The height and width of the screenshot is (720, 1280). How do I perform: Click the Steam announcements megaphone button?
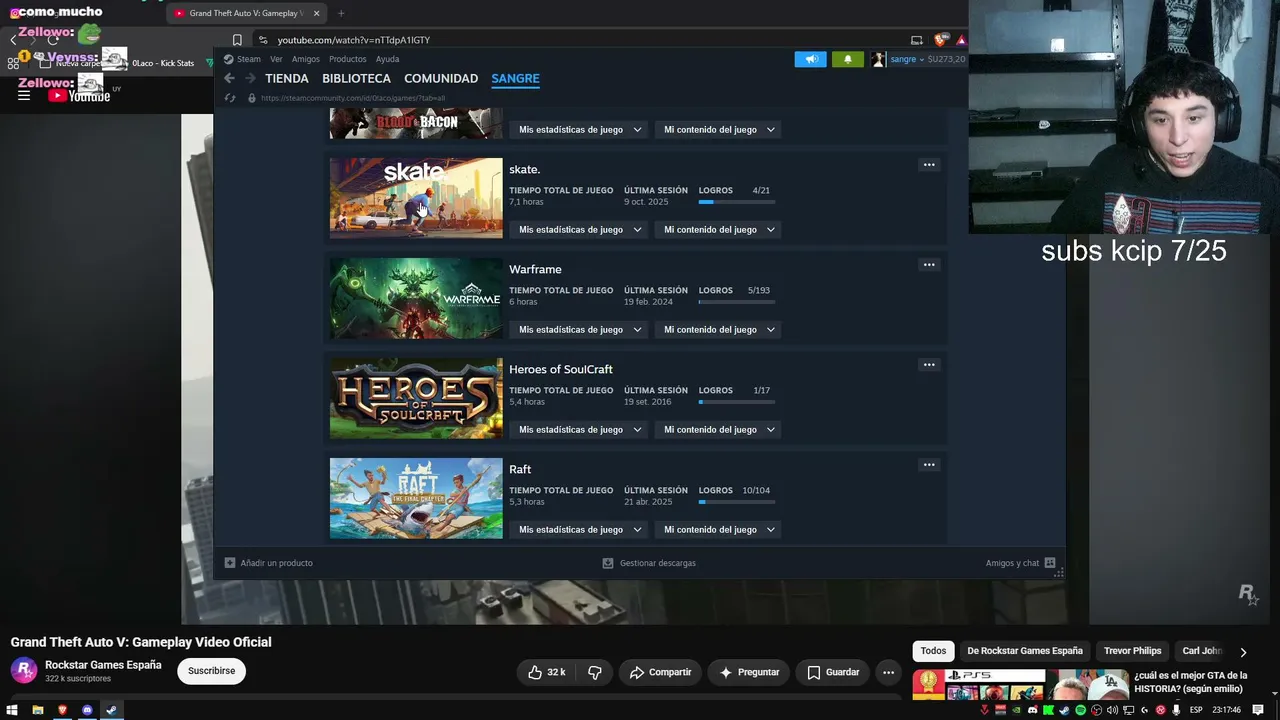coord(811,59)
